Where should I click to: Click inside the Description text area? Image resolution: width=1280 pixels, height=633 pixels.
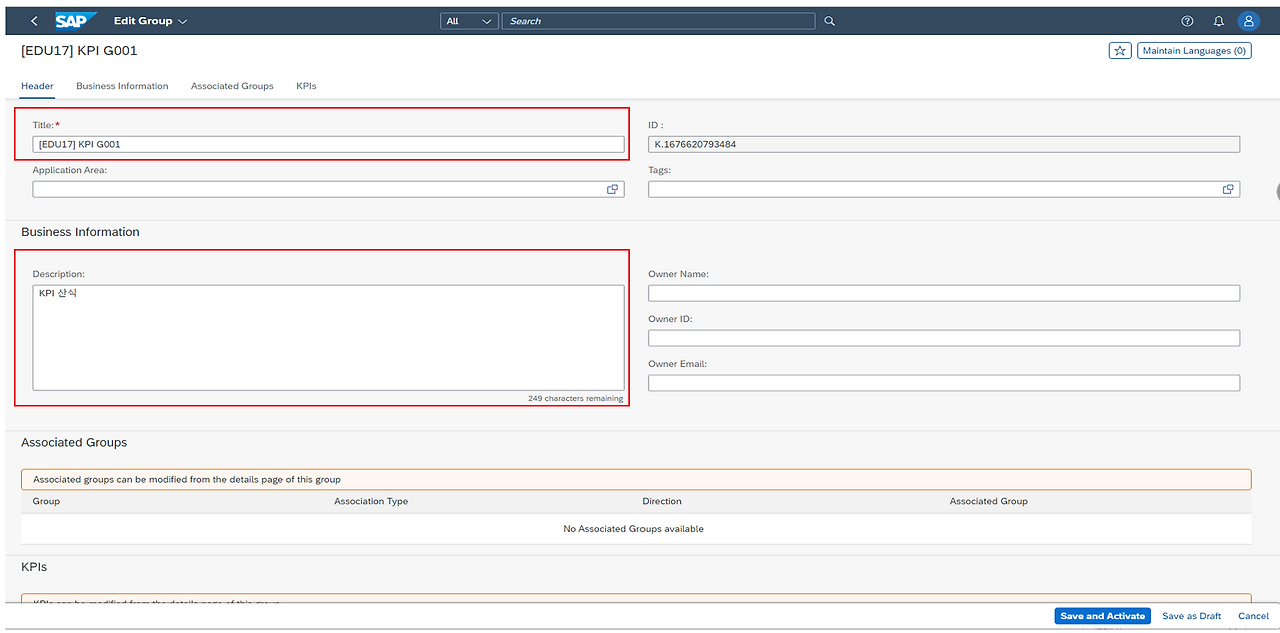(x=330, y=335)
